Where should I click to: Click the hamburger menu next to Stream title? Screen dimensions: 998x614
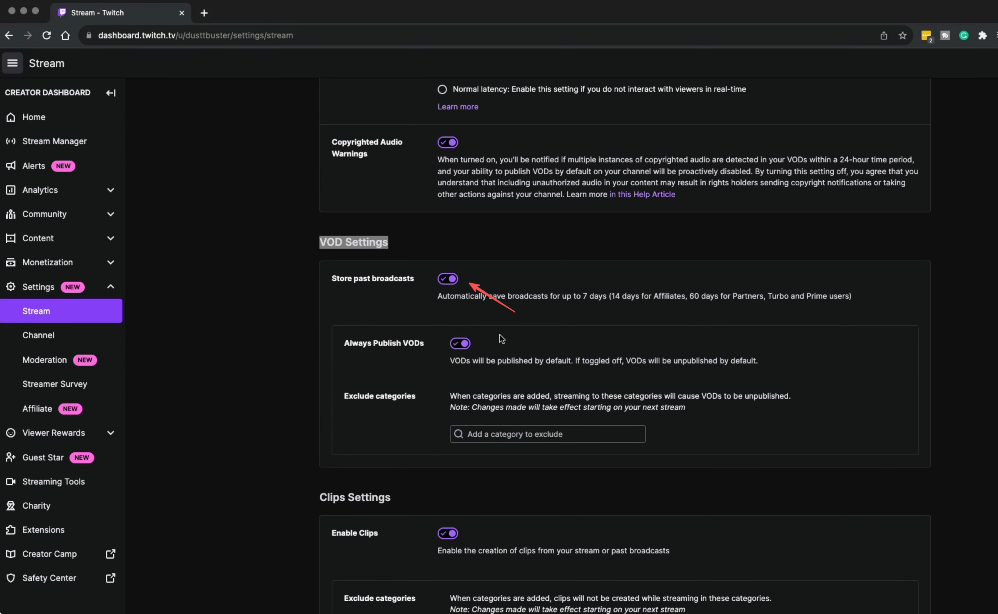12,62
